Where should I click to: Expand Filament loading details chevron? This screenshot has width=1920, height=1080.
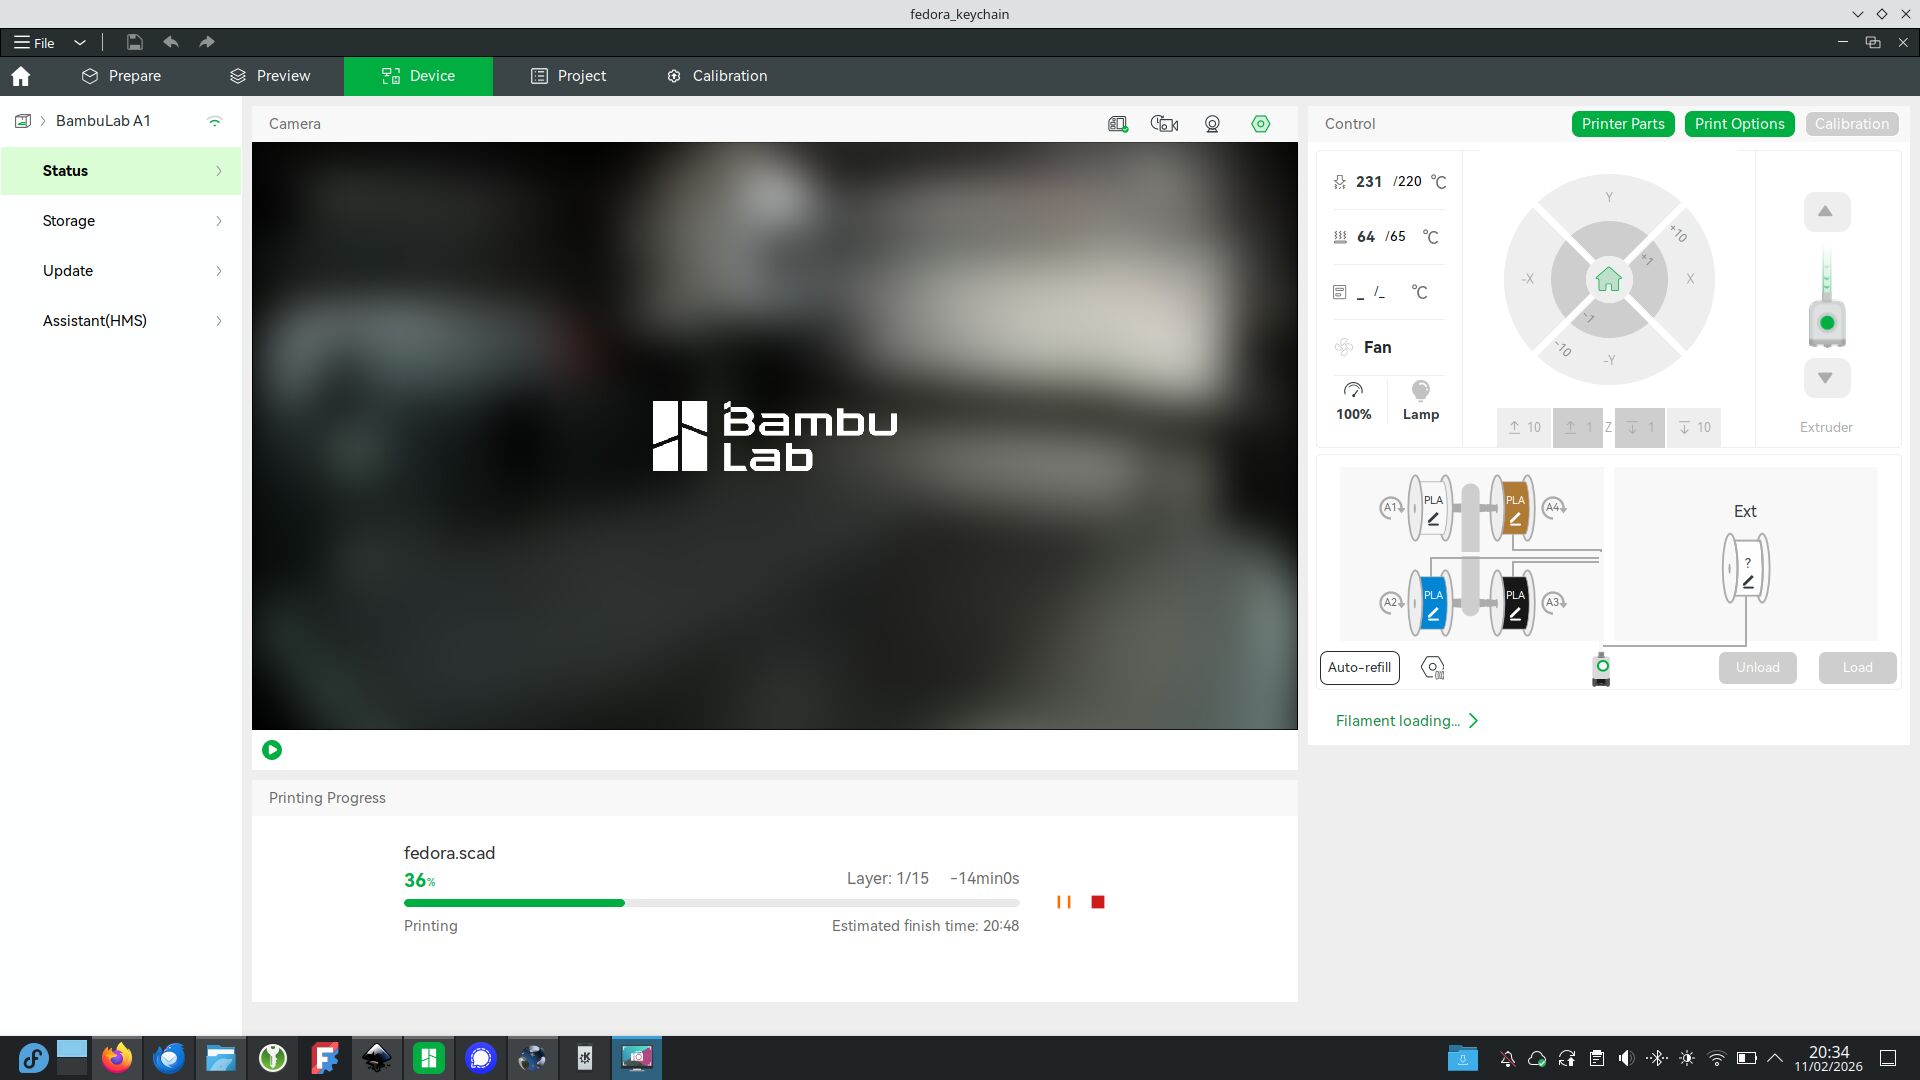click(1473, 721)
